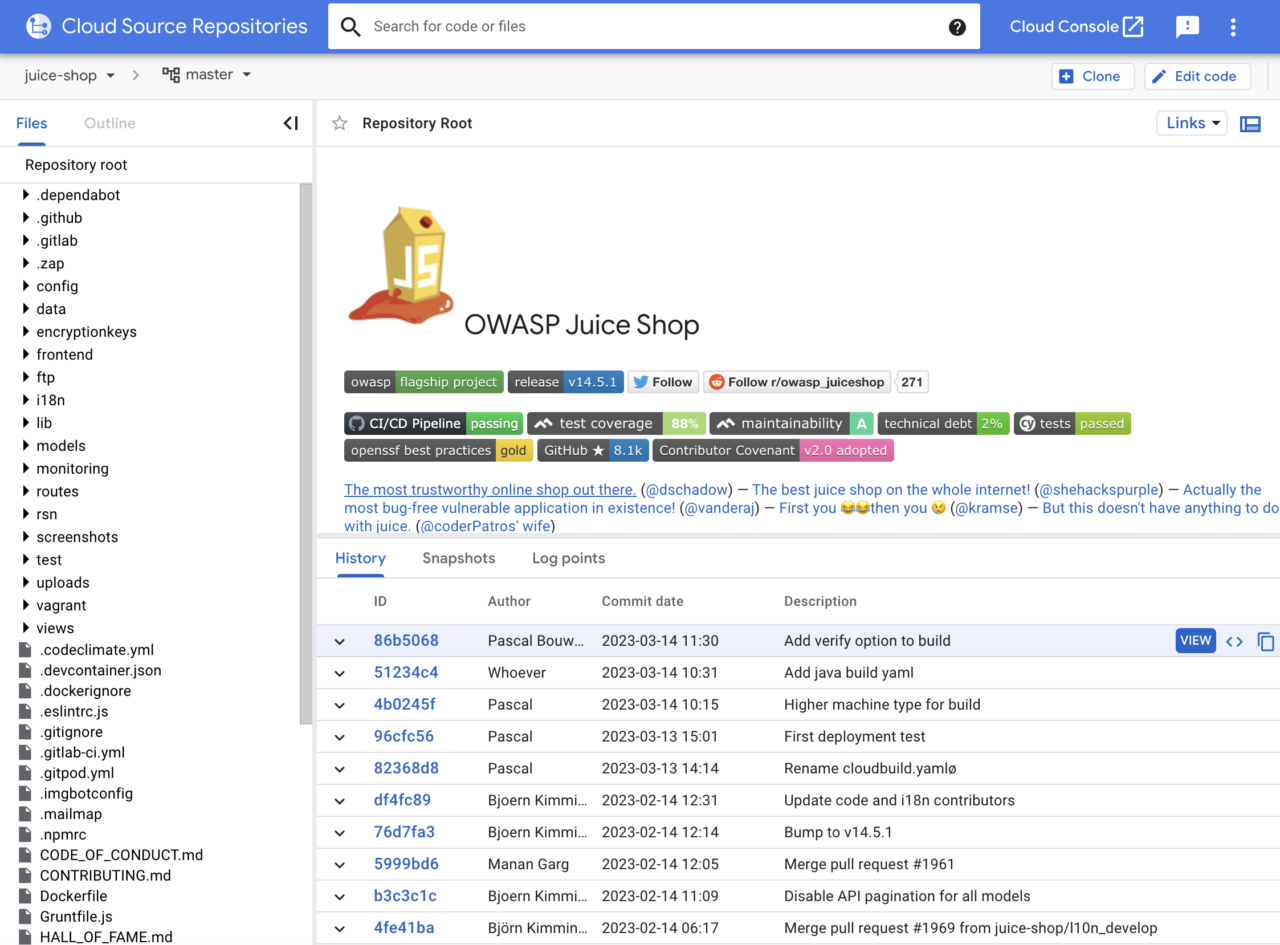1280x945 pixels.
Task: Click the Edit code button
Action: [x=1197, y=75]
